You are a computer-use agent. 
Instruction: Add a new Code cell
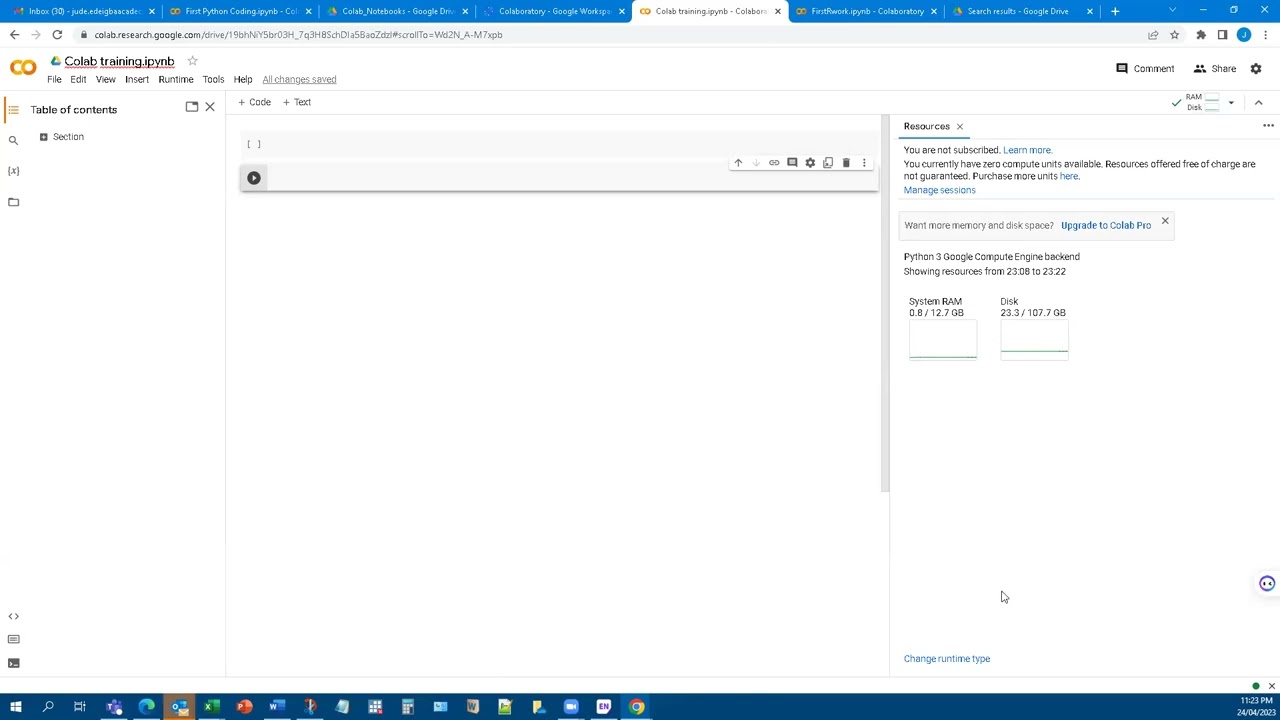click(x=255, y=102)
